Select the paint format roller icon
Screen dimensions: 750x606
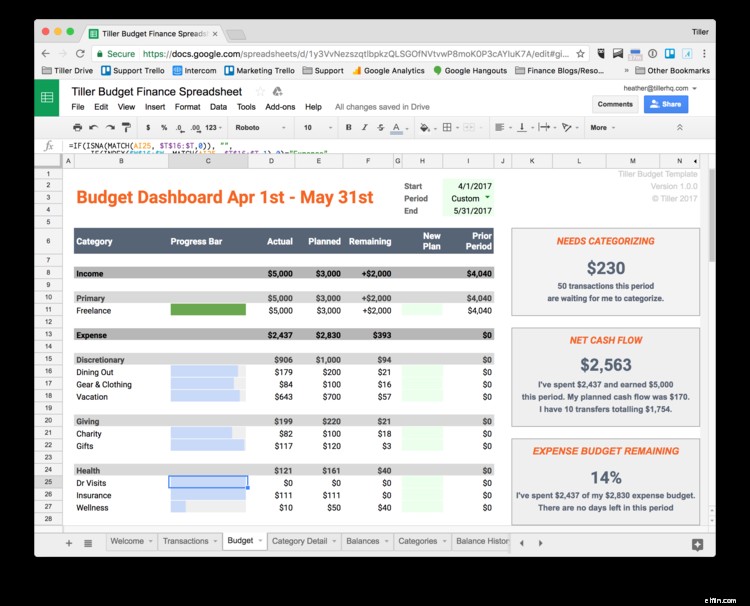[x=126, y=127]
